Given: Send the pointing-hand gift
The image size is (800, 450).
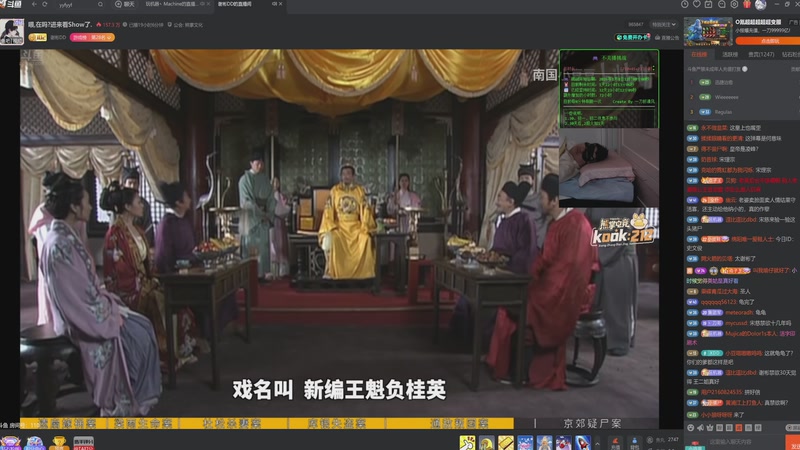Looking at the screenshot, I should point(467,442).
